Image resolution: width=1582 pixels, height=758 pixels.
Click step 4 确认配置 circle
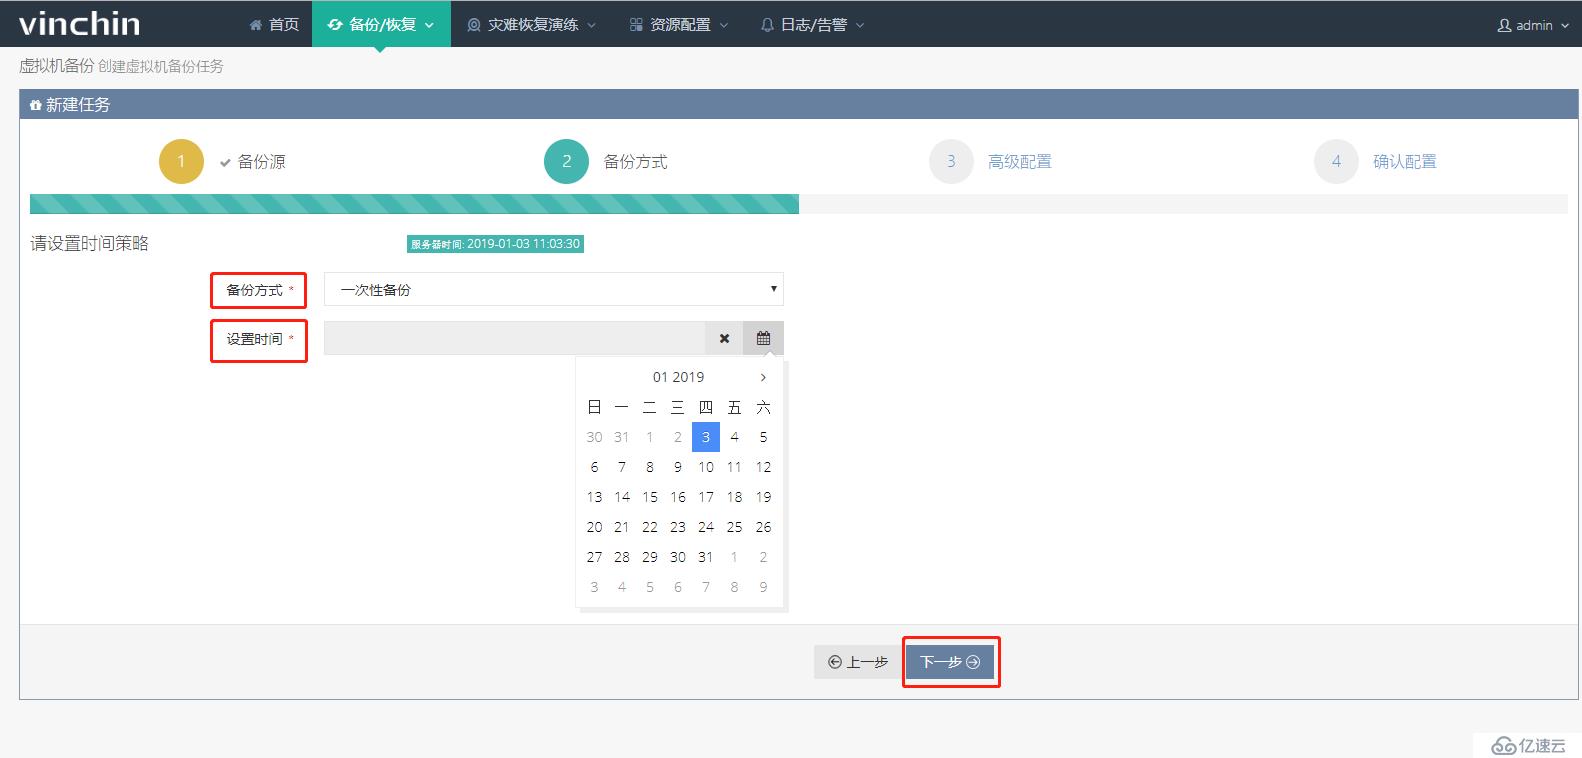(1336, 161)
